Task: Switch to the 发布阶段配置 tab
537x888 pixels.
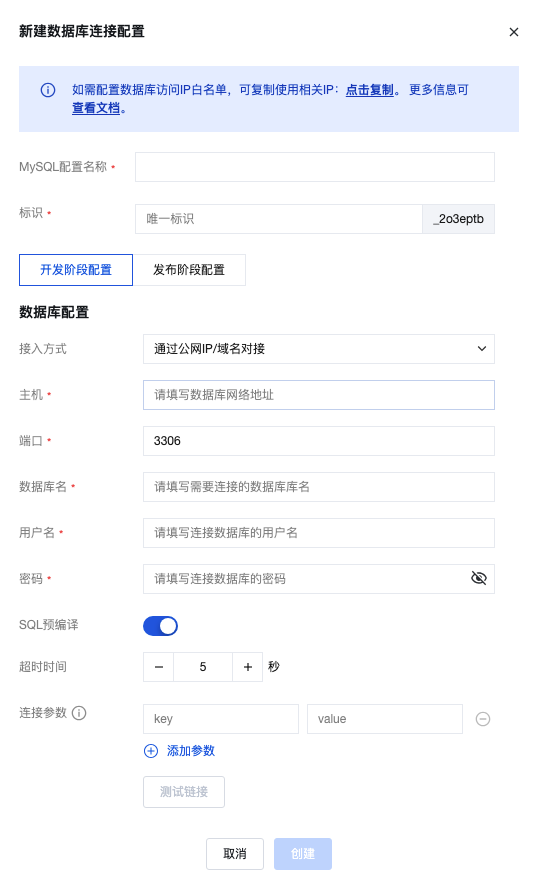Action: coord(189,270)
